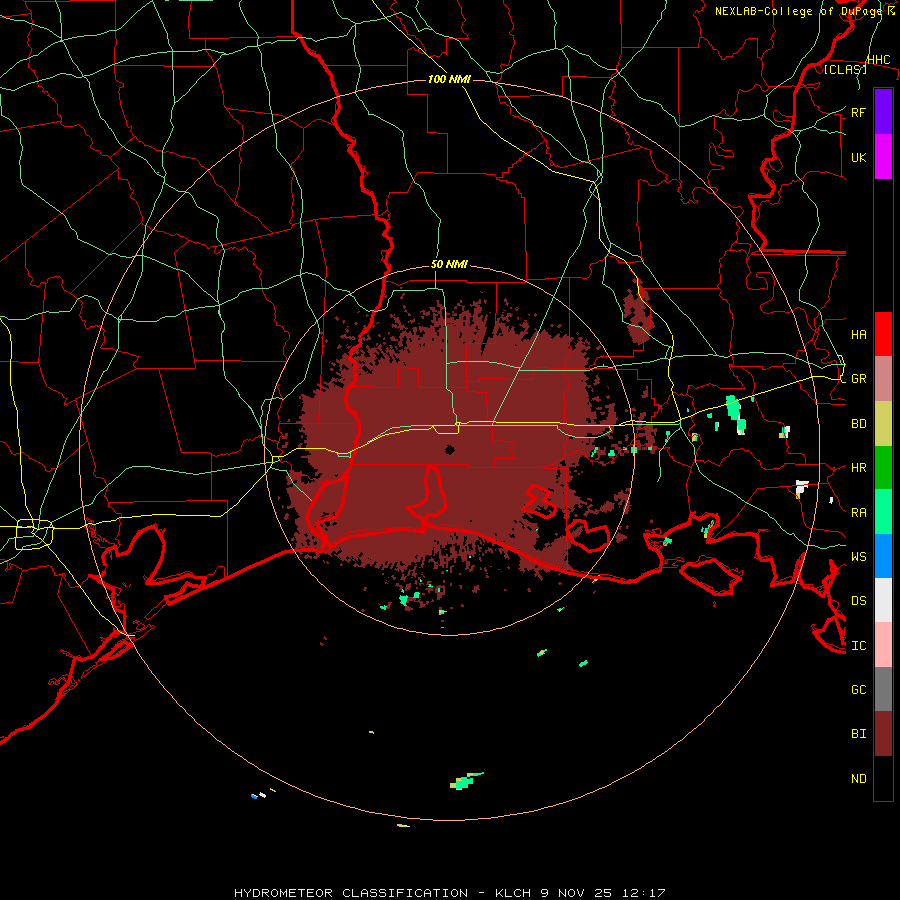Screen dimensions: 900x900
Task: Click the BI dark red legend swatch
Action: pos(883,734)
